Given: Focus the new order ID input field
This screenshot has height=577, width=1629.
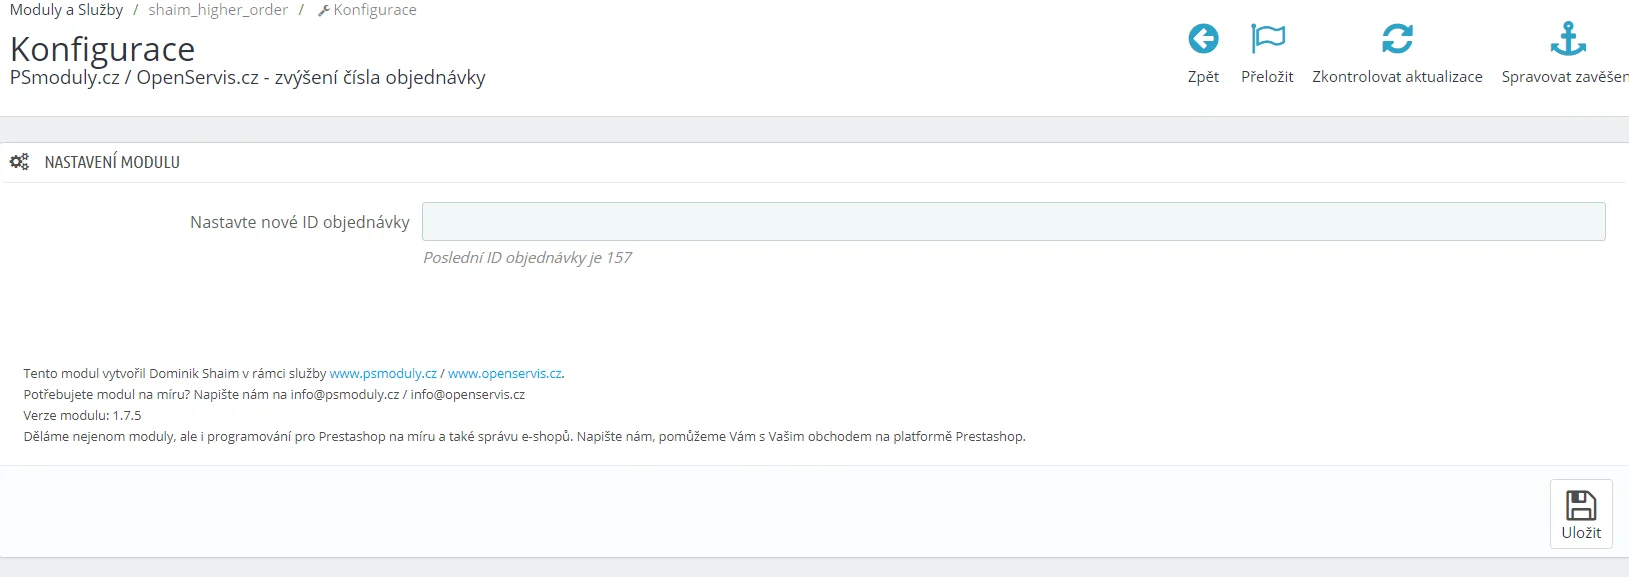Looking at the screenshot, I should point(1013,222).
